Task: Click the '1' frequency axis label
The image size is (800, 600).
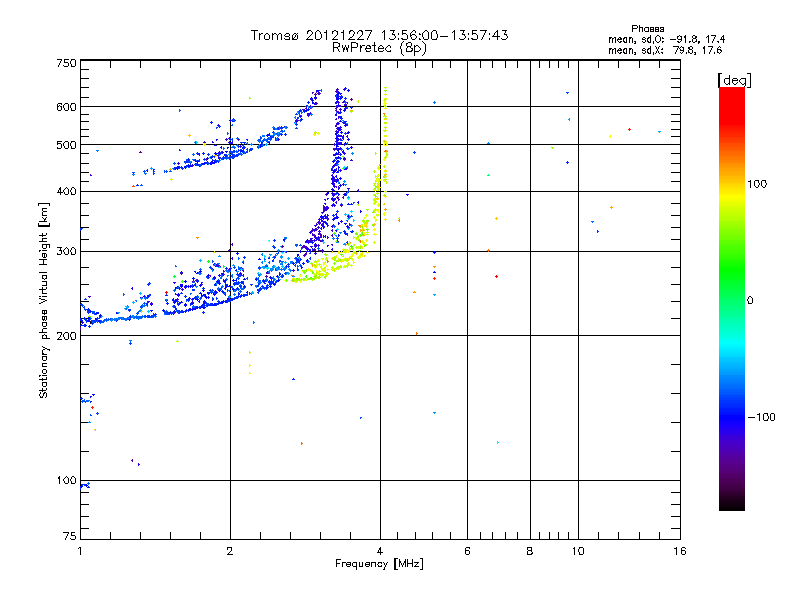Action: coord(80,551)
